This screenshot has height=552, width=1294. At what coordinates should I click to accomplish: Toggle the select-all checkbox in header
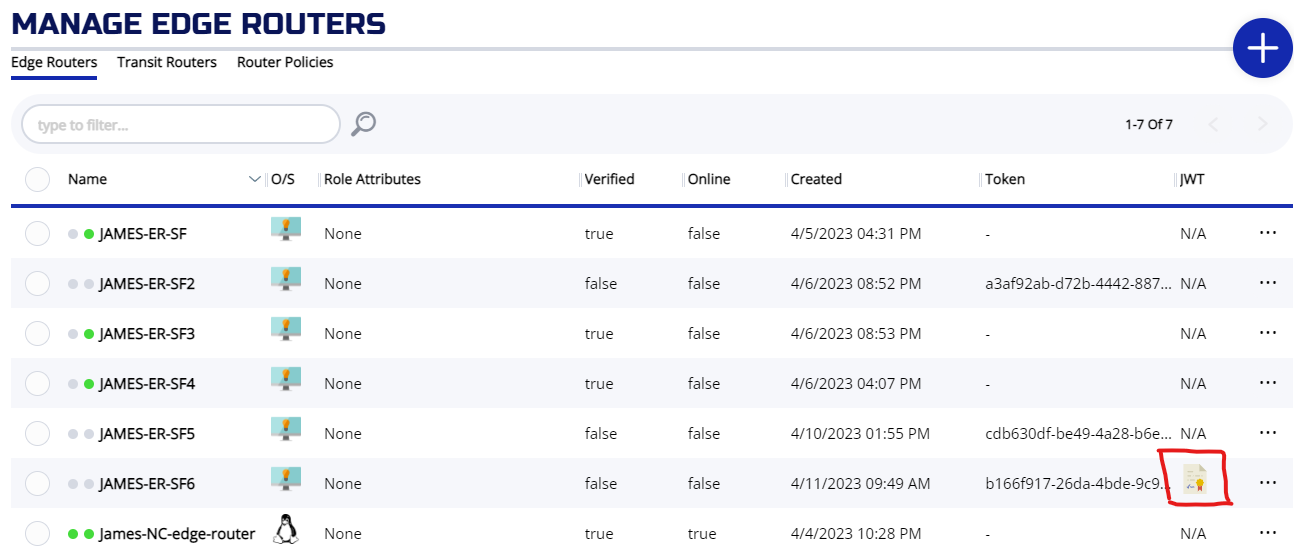pos(37,180)
